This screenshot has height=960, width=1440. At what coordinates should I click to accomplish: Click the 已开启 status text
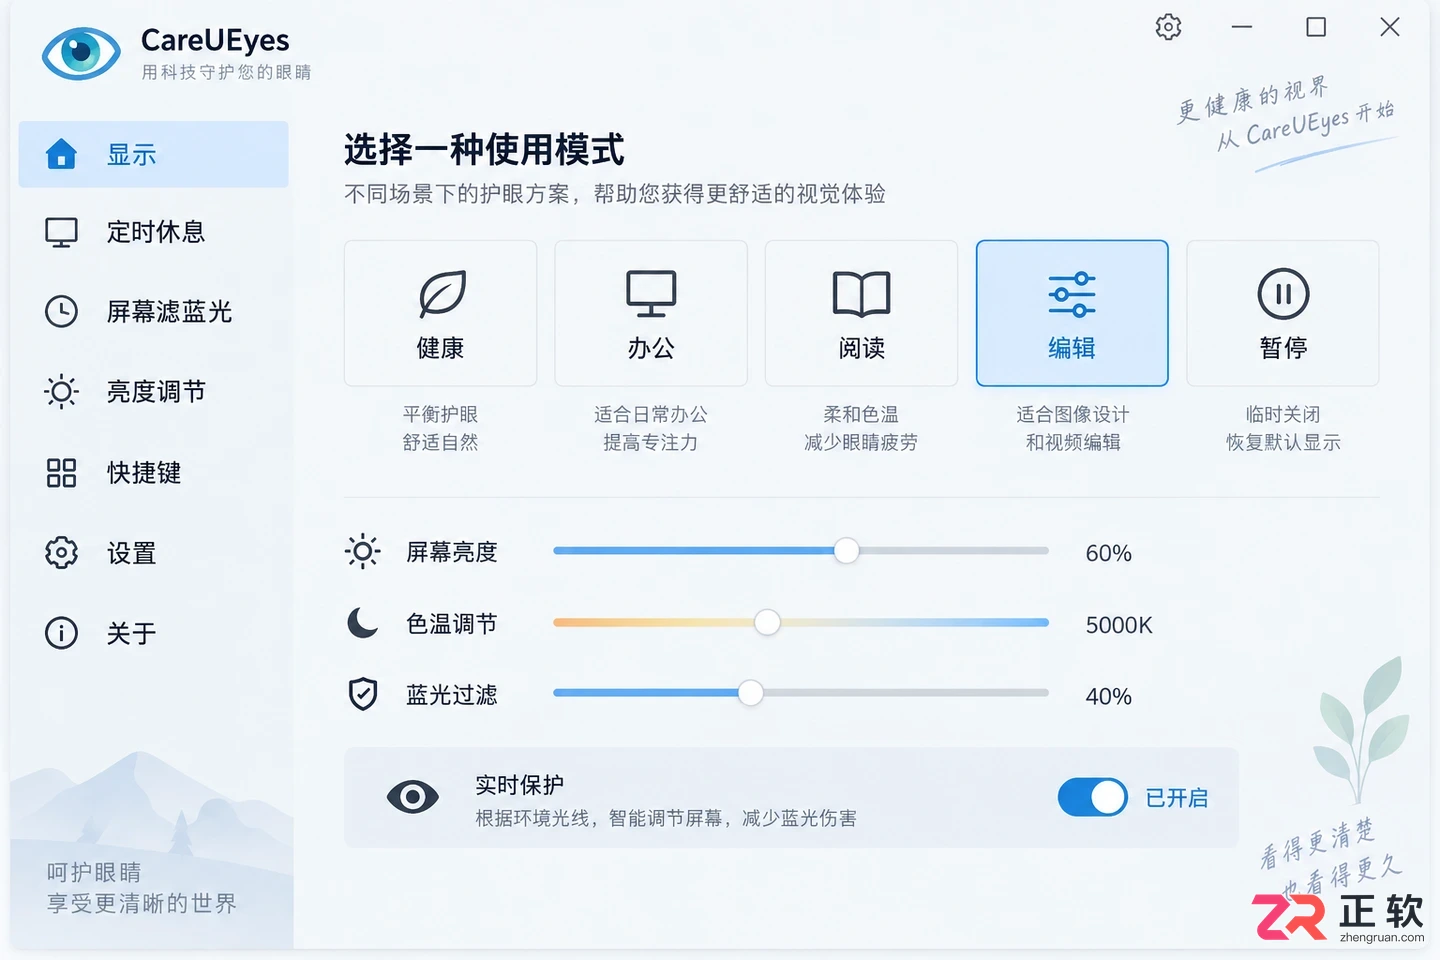[x=1177, y=798]
